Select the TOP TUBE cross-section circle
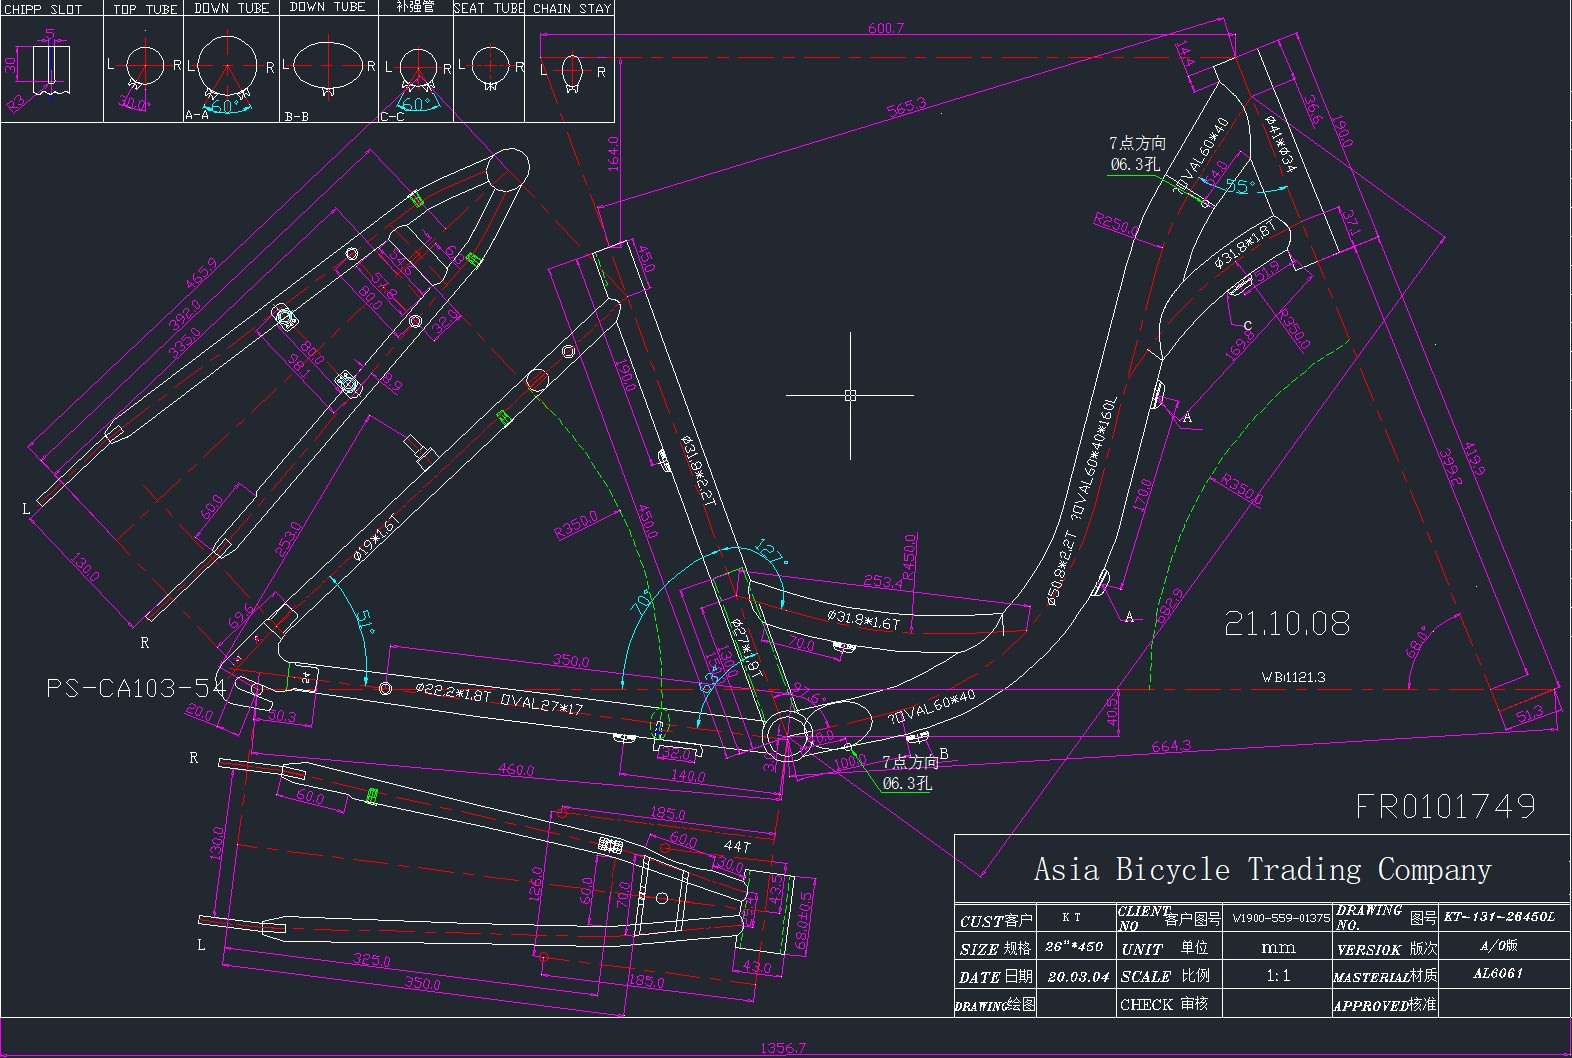Screen dimensions: 1572x1058 coord(144,66)
